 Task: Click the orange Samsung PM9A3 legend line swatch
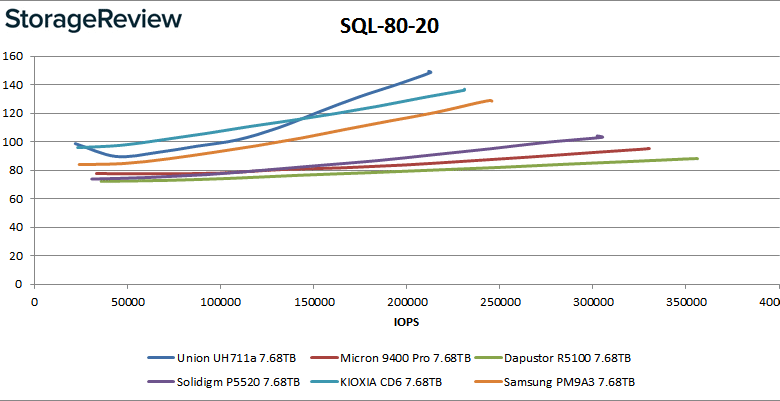[488, 382]
